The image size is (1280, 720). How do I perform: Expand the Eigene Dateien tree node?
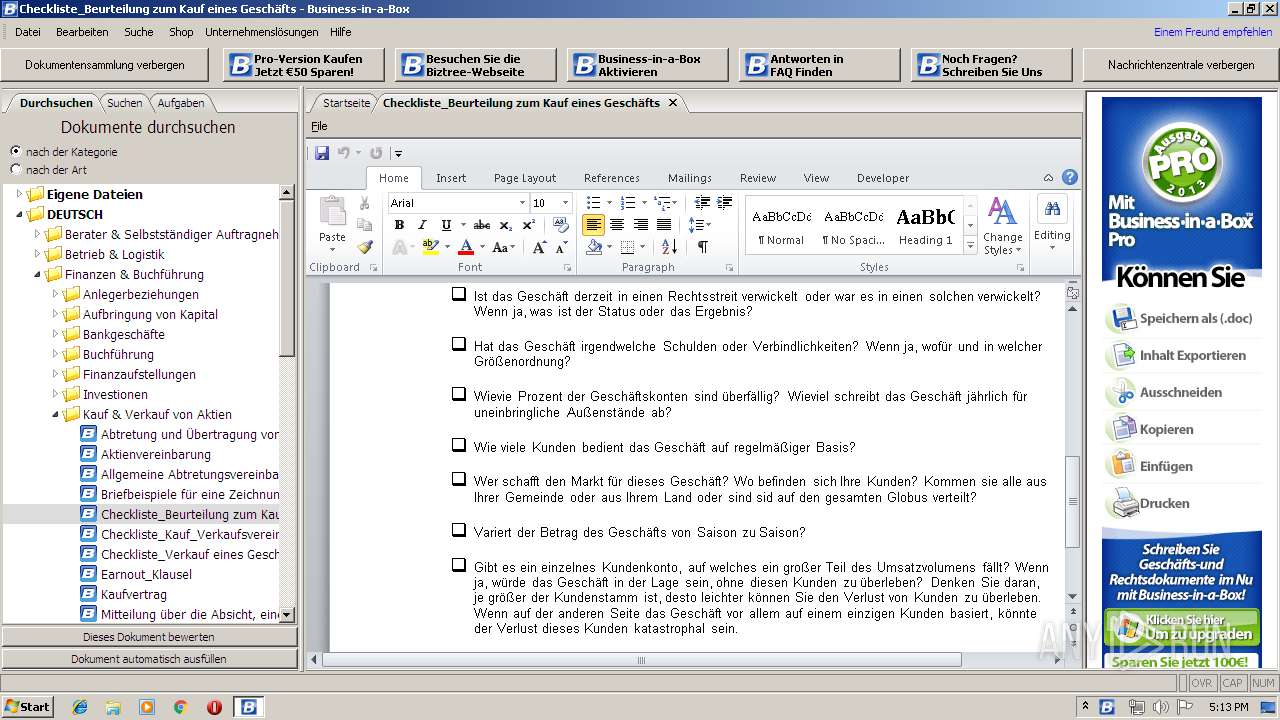(x=20, y=194)
